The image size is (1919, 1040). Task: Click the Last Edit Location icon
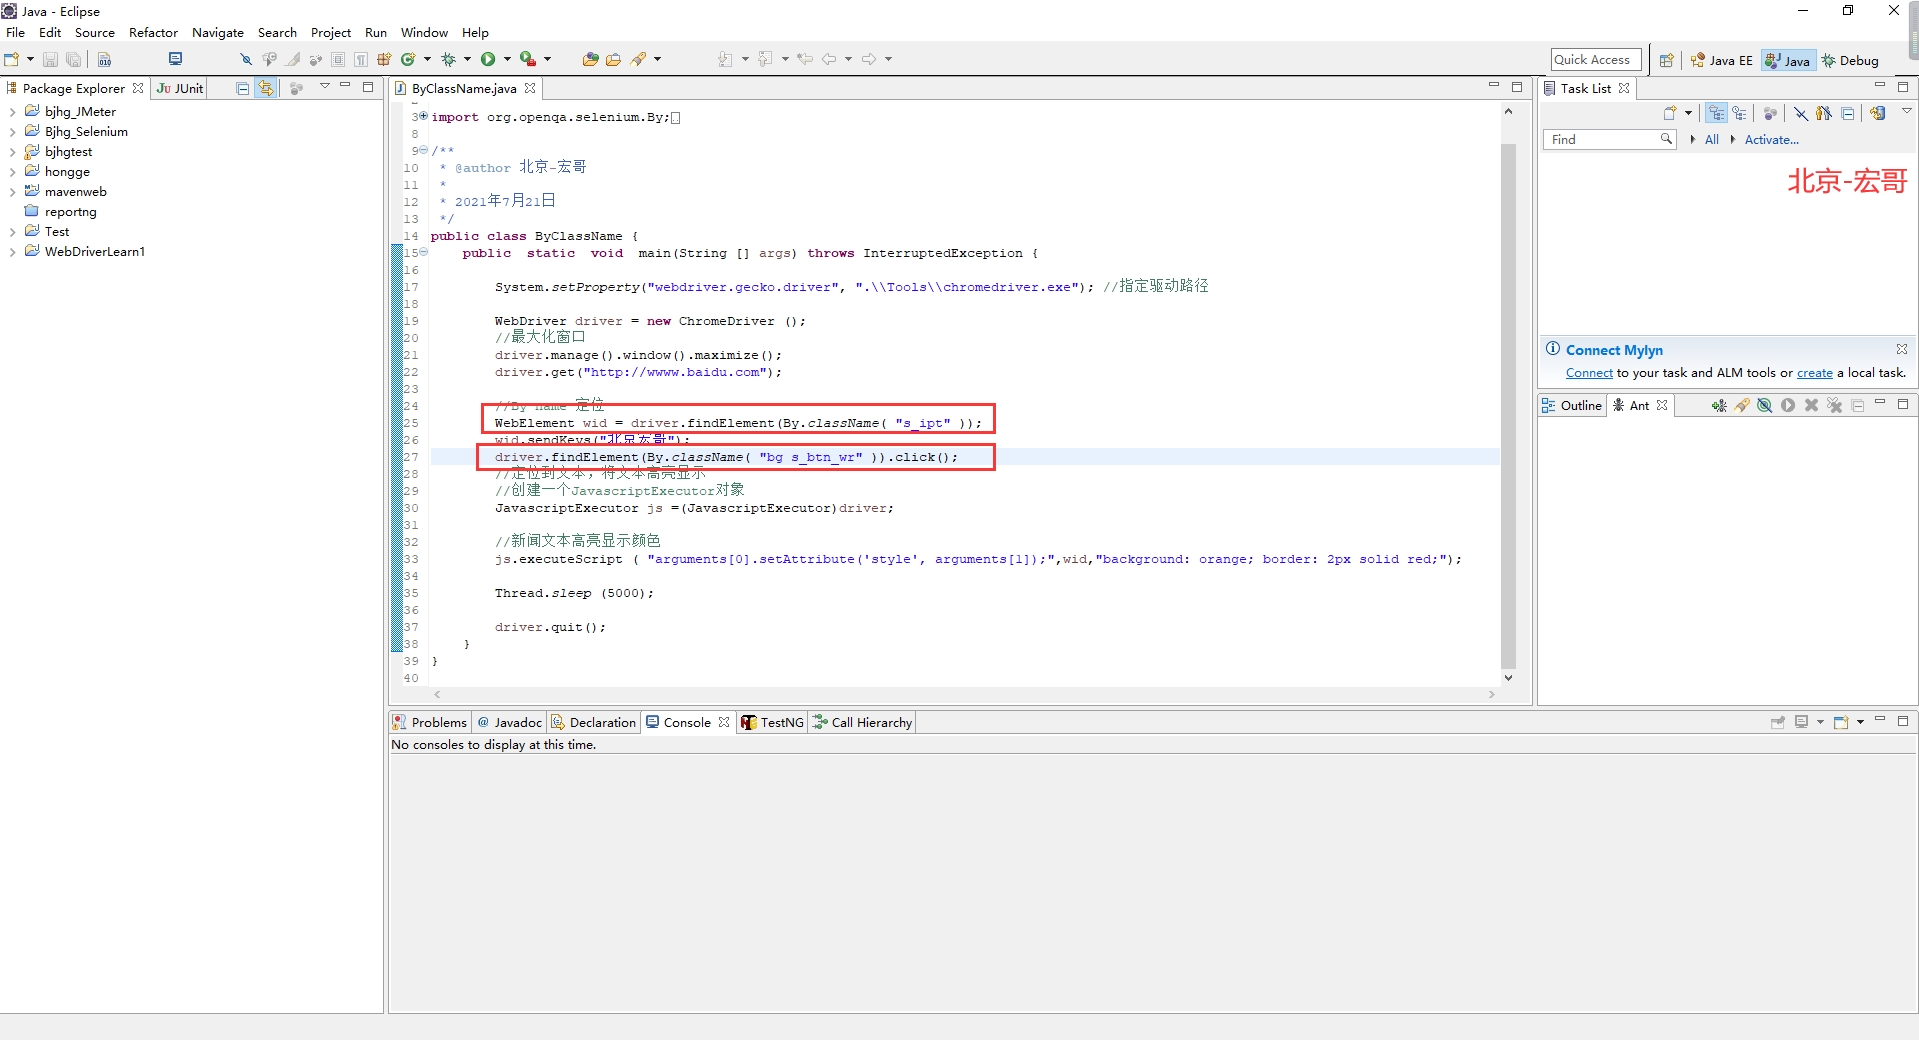(x=805, y=59)
